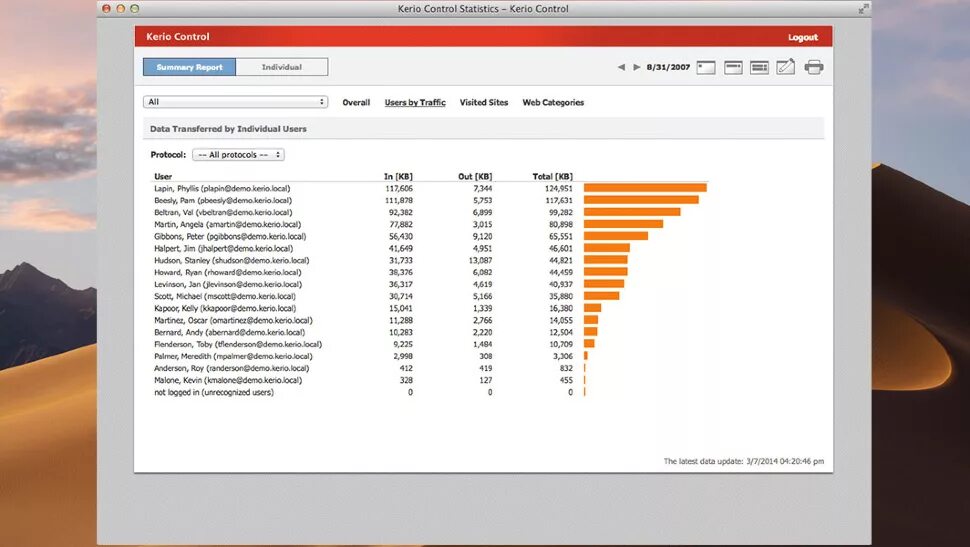Screen dimensions: 970x547
Task: Open the Users by Traffic section
Action: pos(415,103)
